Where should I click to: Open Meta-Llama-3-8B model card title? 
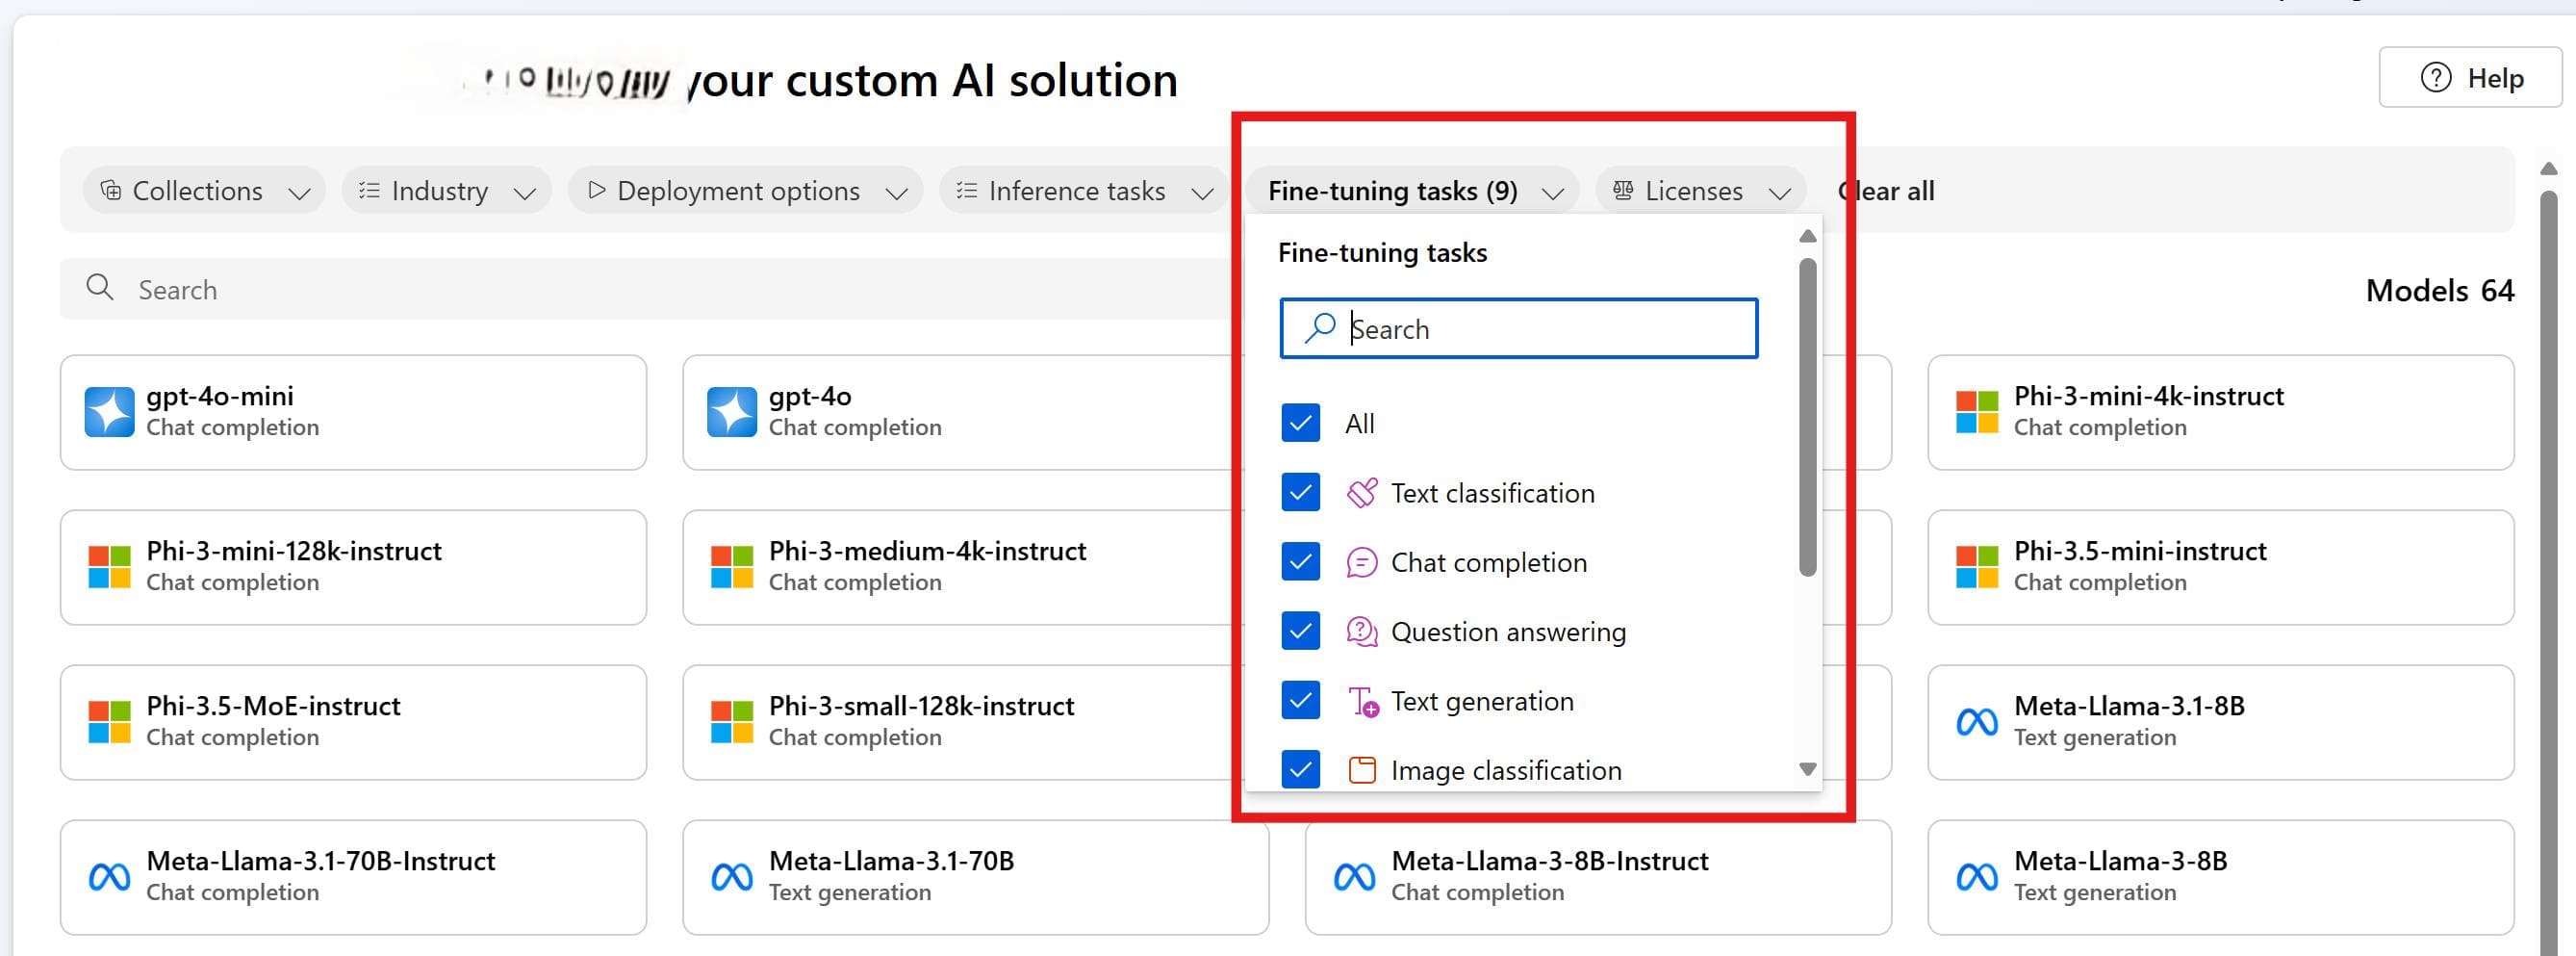[x=2120, y=861]
